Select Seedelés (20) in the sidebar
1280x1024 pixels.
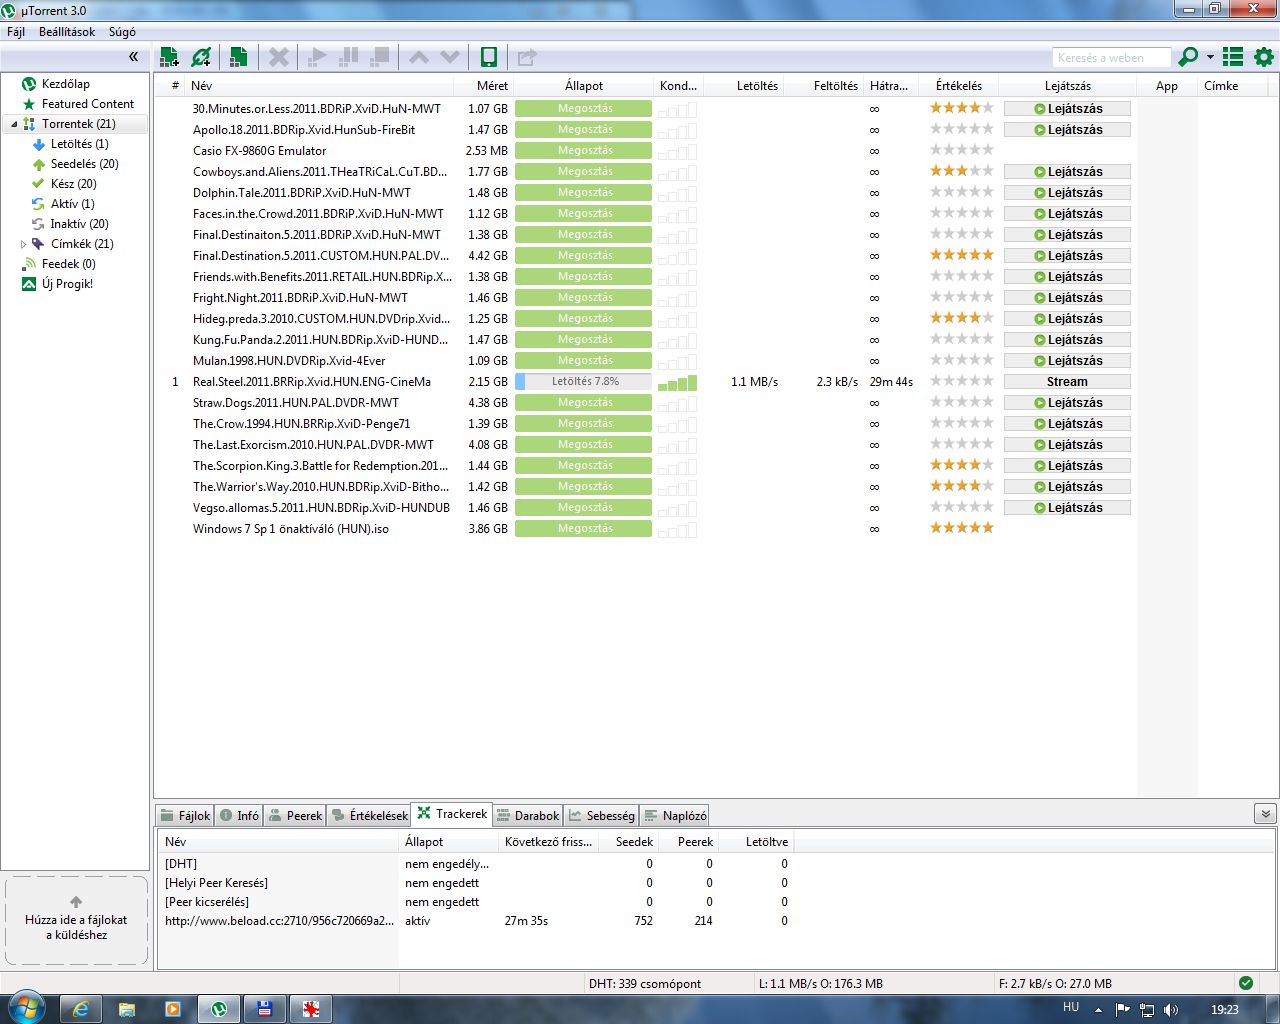point(84,164)
